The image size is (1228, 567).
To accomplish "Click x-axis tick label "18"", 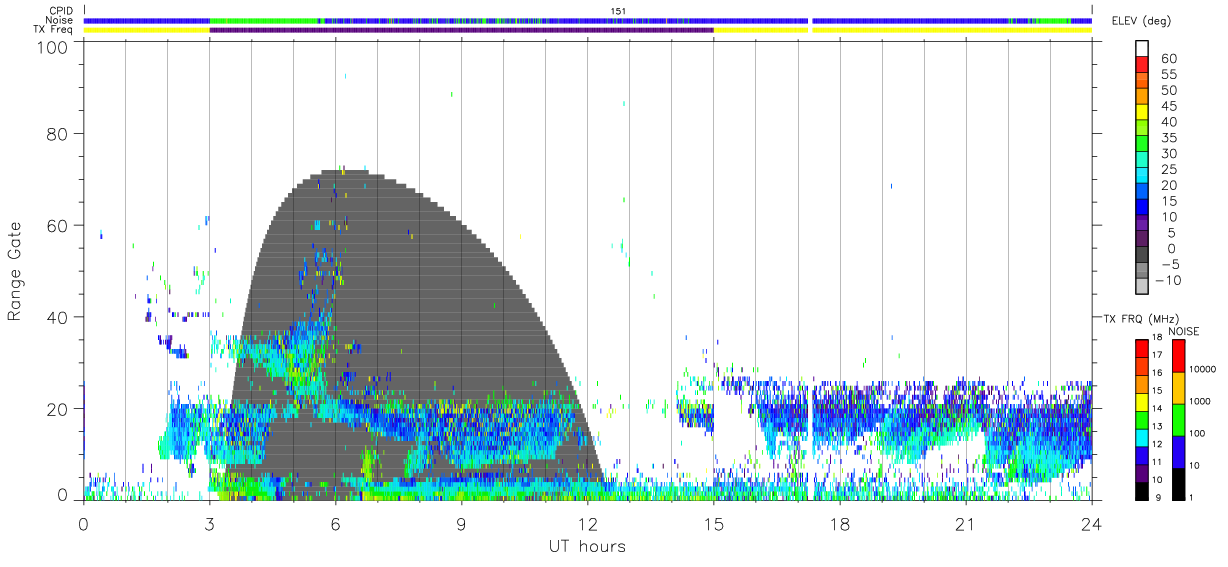I will [839, 523].
